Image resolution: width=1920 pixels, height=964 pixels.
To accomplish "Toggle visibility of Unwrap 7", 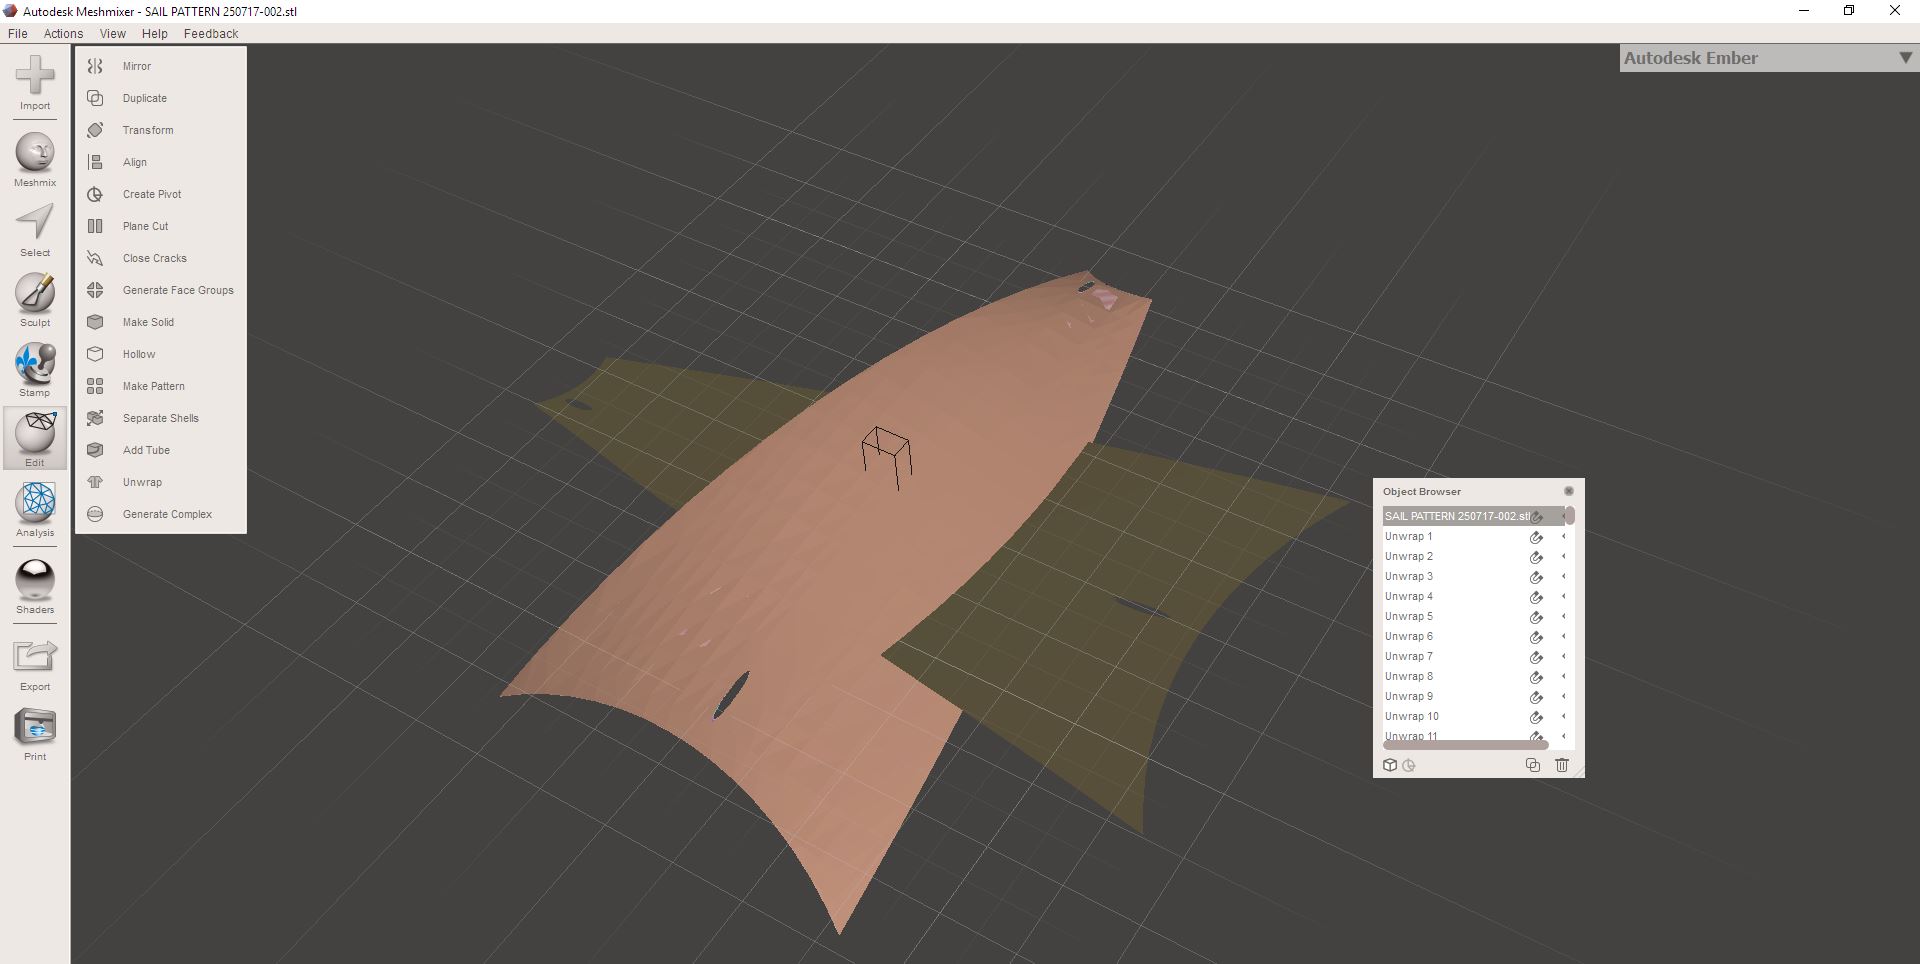I will pyautogui.click(x=1537, y=657).
